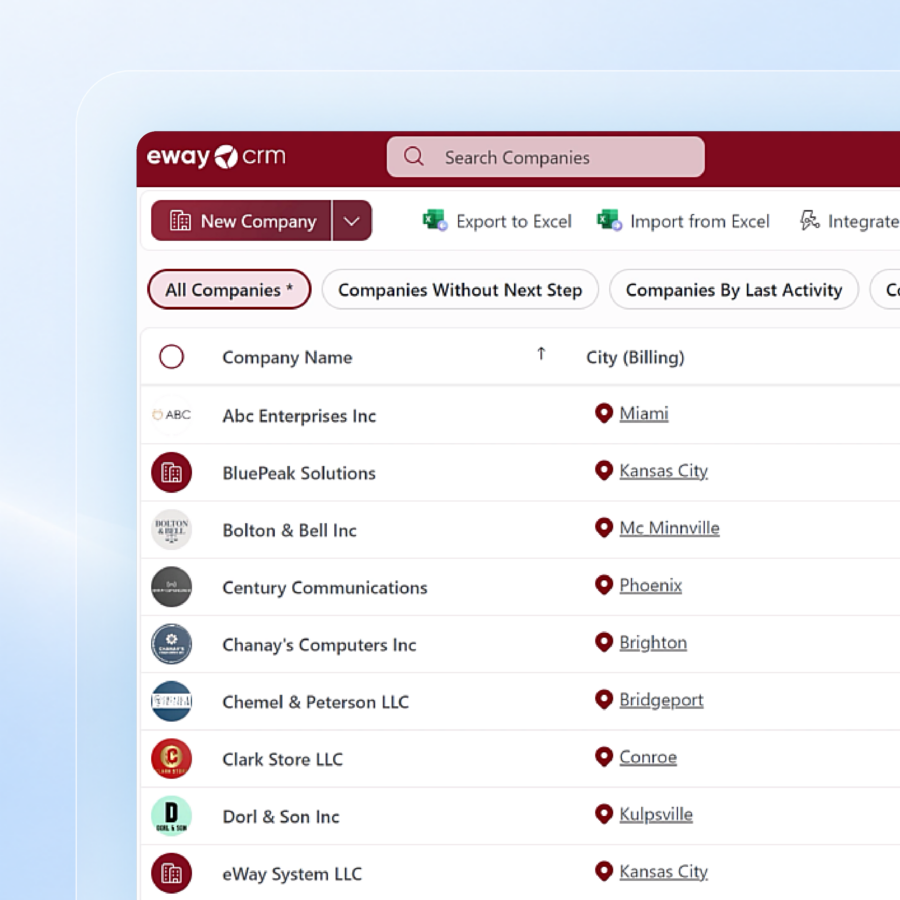Open Kansas City link for BluePeak Solutions
Viewport: 900px width, 900px height.
(x=664, y=471)
